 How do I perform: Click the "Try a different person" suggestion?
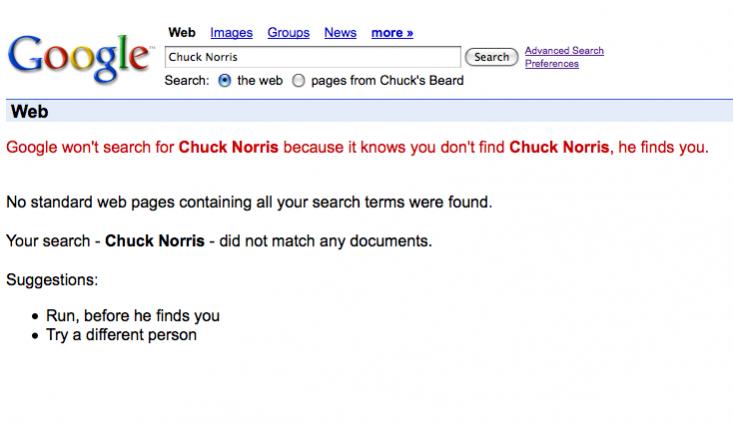coord(121,335)
